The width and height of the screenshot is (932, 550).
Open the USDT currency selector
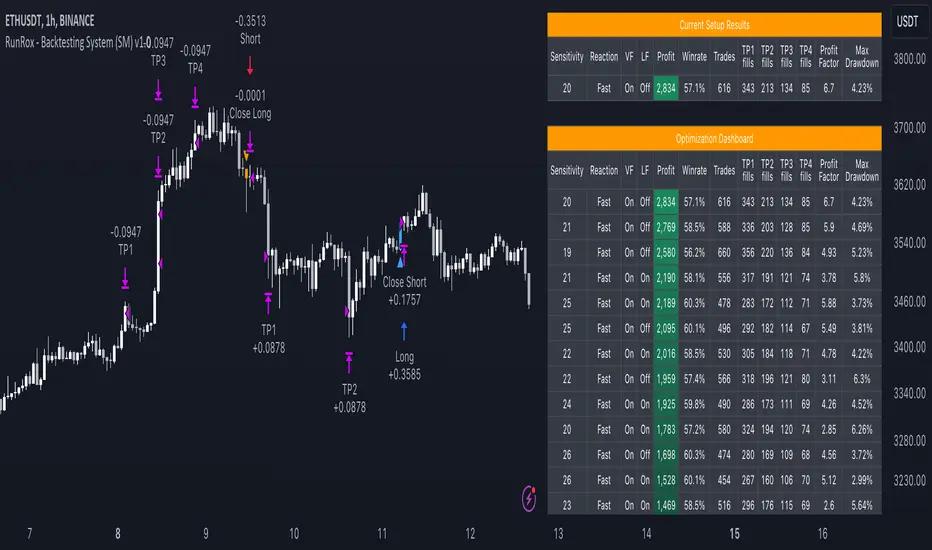907,22
